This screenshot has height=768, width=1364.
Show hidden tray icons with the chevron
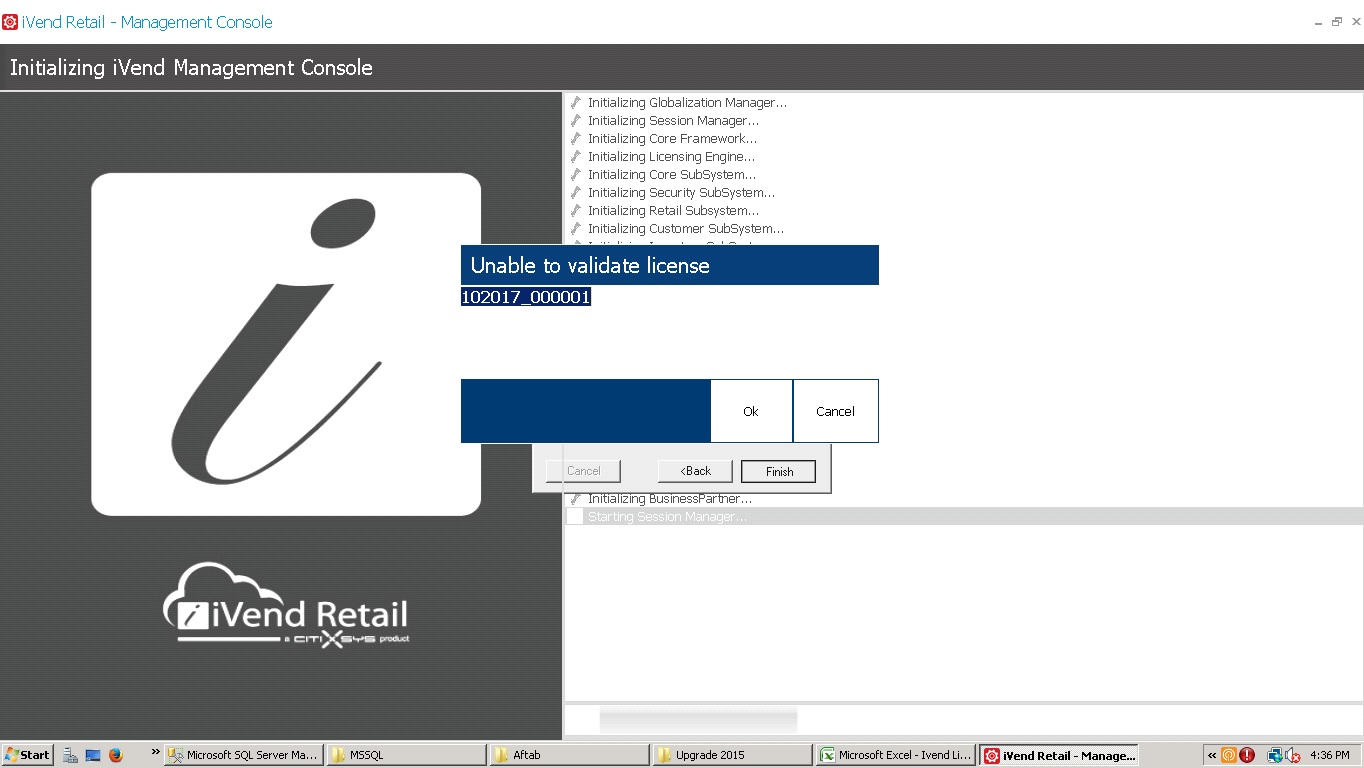point(1212,755)
